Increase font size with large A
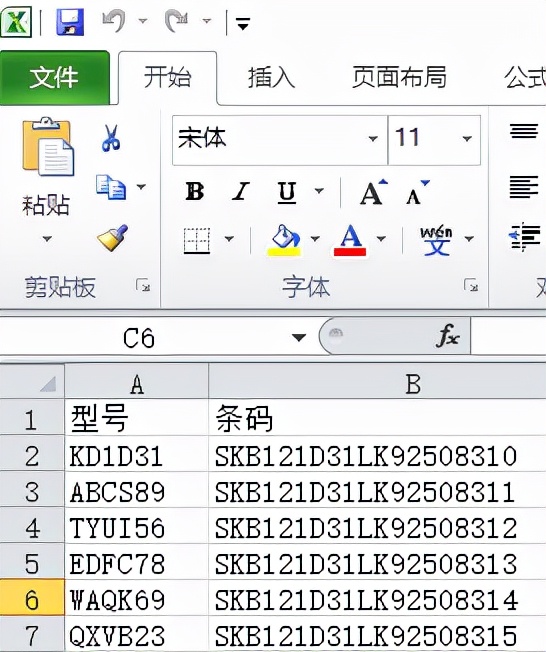The image size is (546, 652). (x=373, y=192)
